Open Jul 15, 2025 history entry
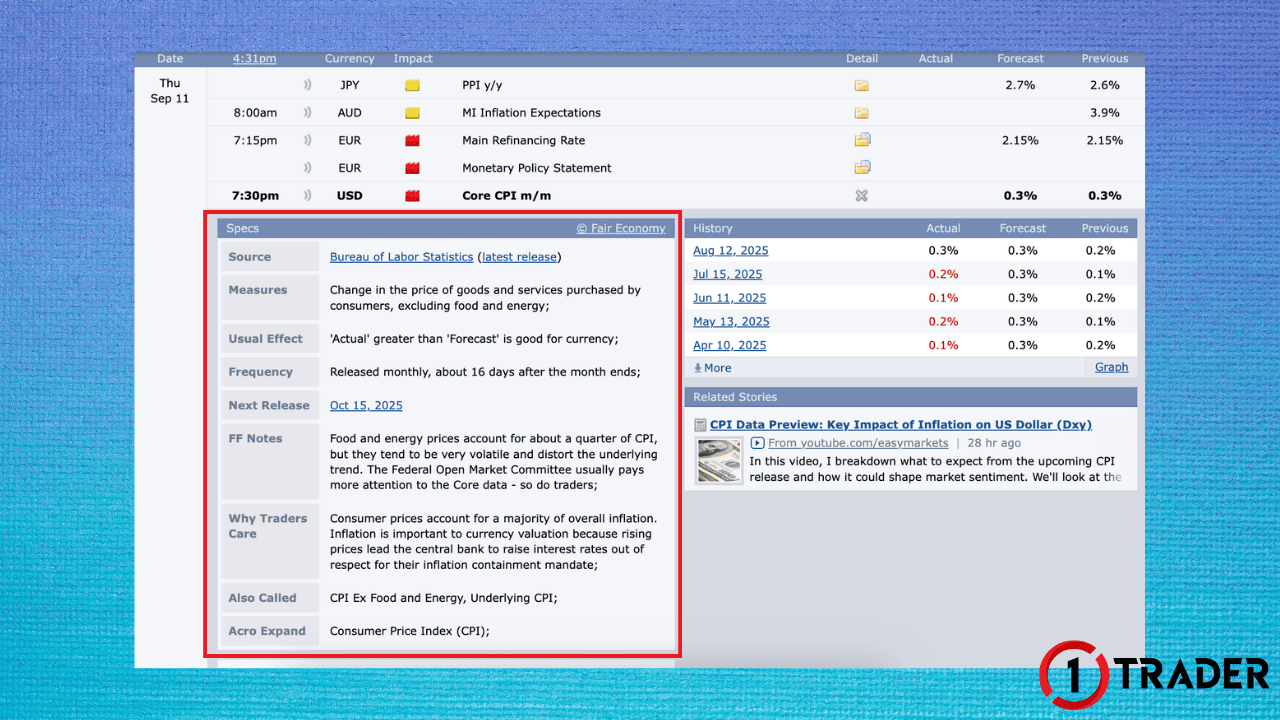Screen dimensions: 1280x720 pos(728,274)
